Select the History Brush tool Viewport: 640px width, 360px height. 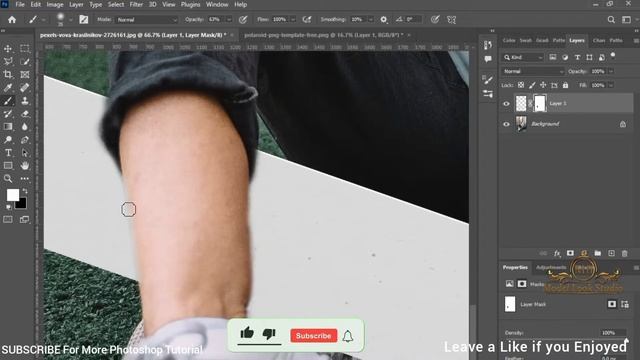(8, 113)
